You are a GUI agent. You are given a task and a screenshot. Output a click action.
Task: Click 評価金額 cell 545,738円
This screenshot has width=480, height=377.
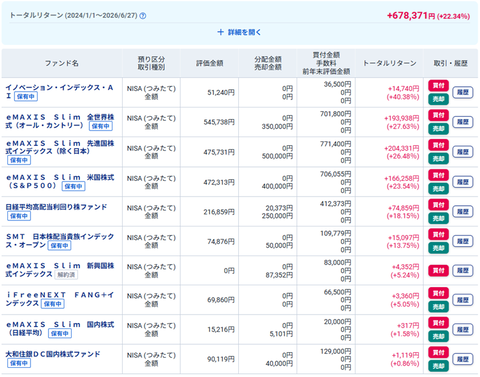219,122
